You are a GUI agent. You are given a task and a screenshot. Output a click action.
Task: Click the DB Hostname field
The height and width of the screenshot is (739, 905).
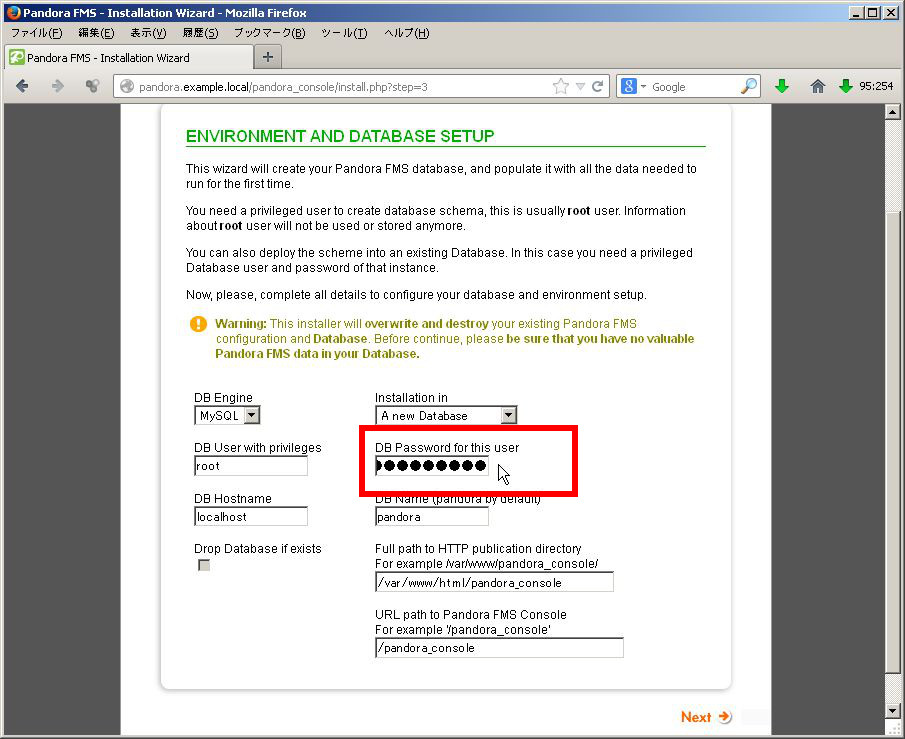(x=251, y=516)
